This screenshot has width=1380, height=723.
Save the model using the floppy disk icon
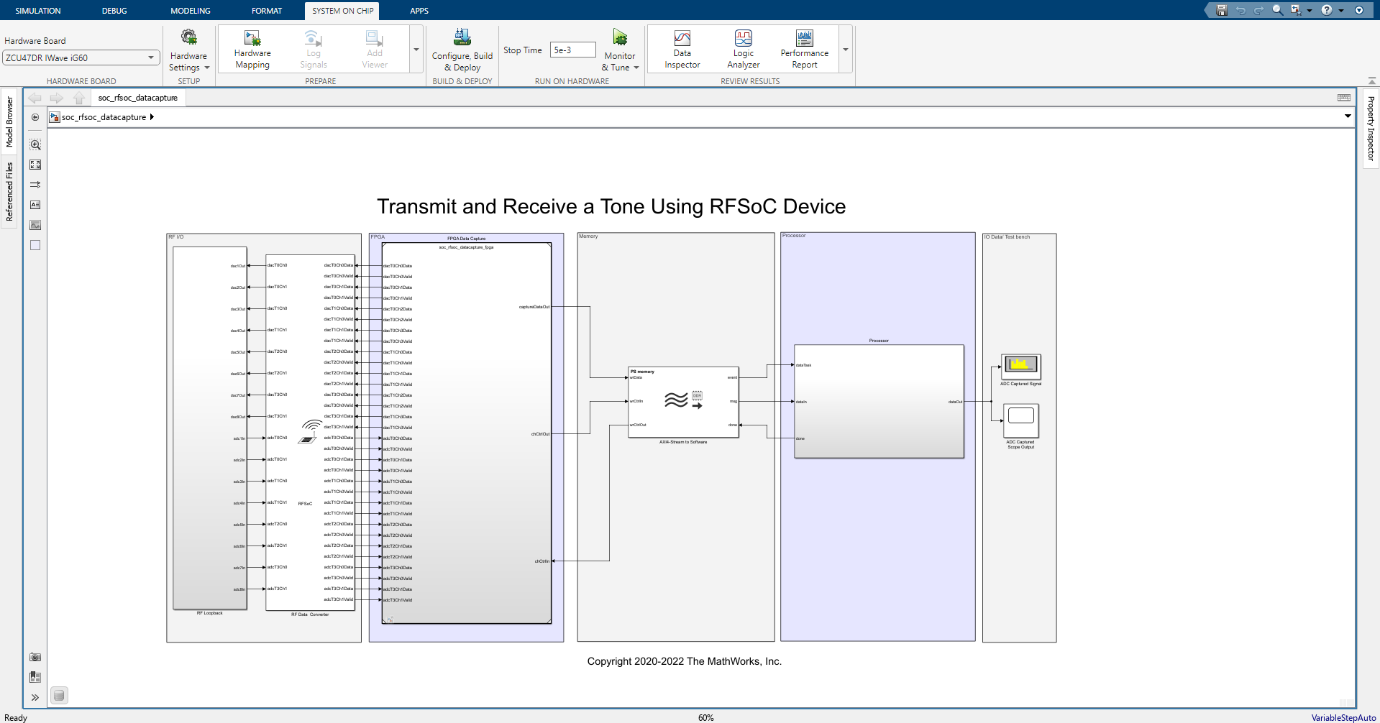pos(1221,10)
